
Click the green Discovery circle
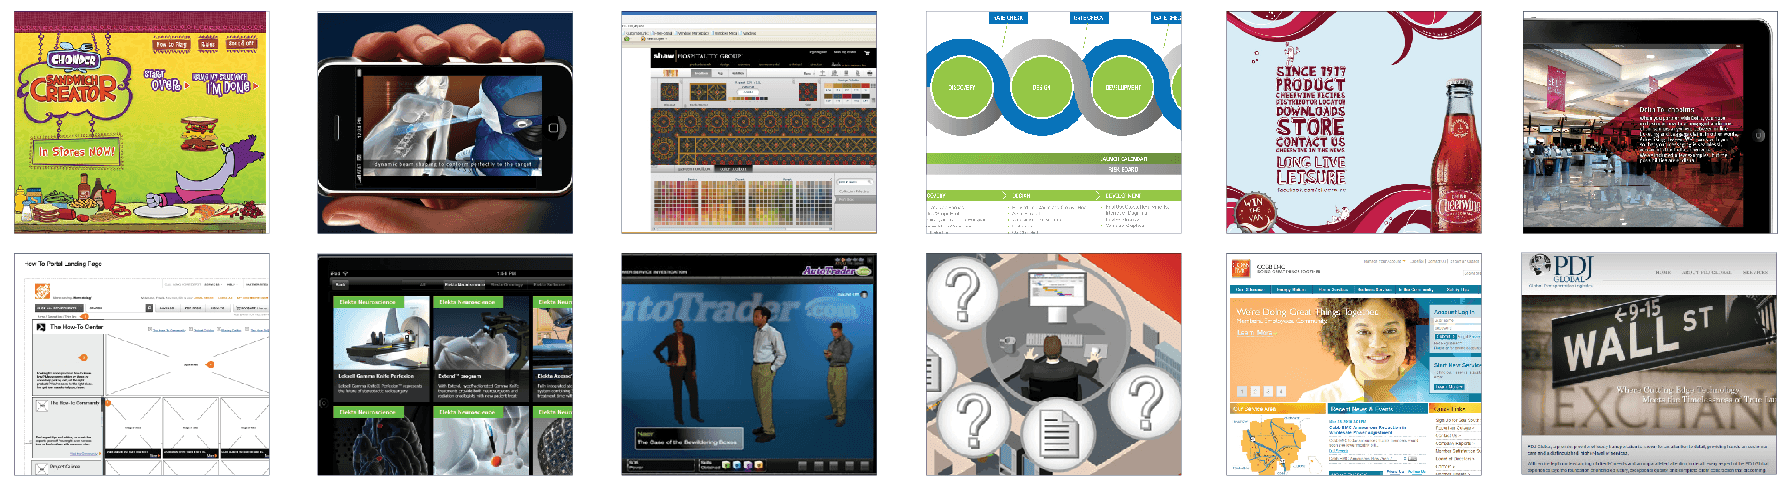click(961, 88)
